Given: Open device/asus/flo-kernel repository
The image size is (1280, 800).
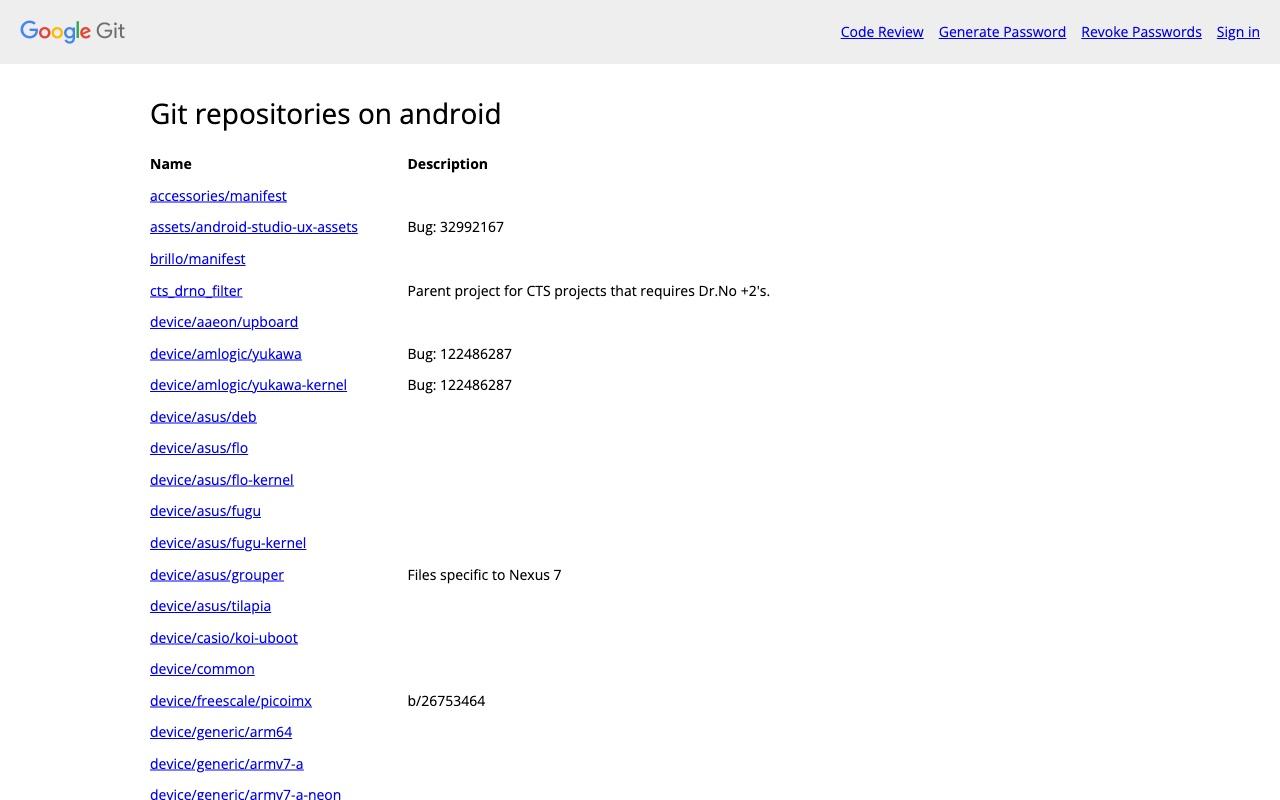Looking at the screenshot, I should tap(222, 480).
